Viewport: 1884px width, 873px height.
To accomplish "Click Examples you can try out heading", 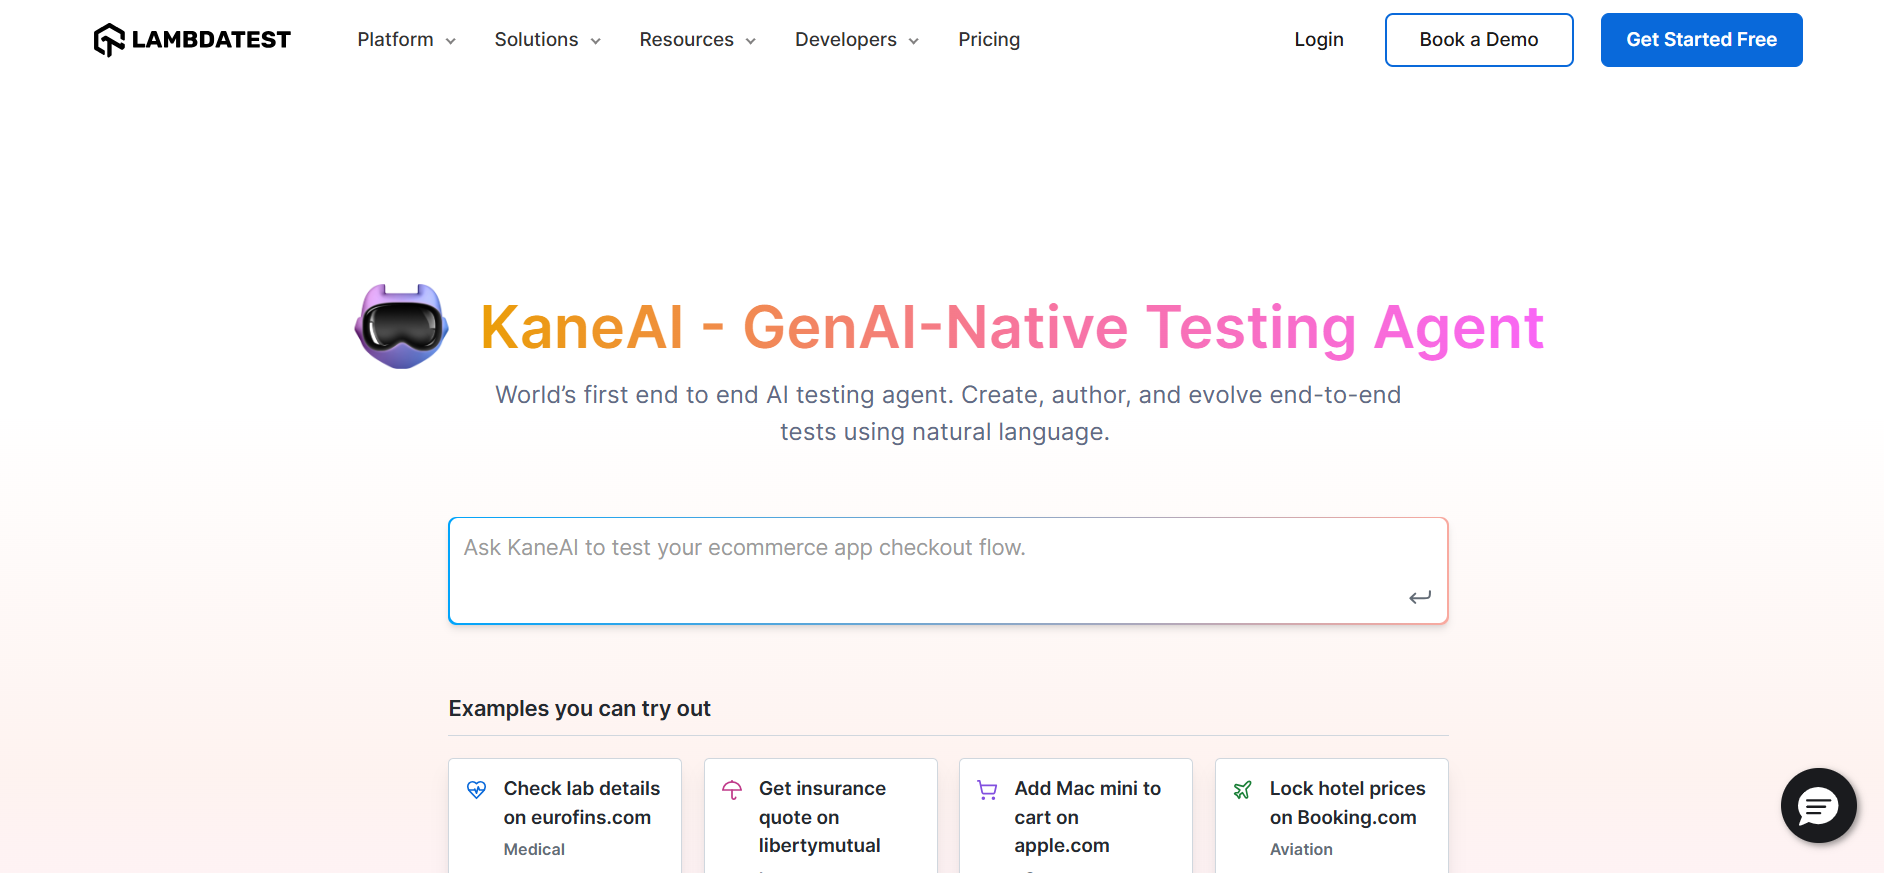I will pyautogui.click(x=580, y=709).
